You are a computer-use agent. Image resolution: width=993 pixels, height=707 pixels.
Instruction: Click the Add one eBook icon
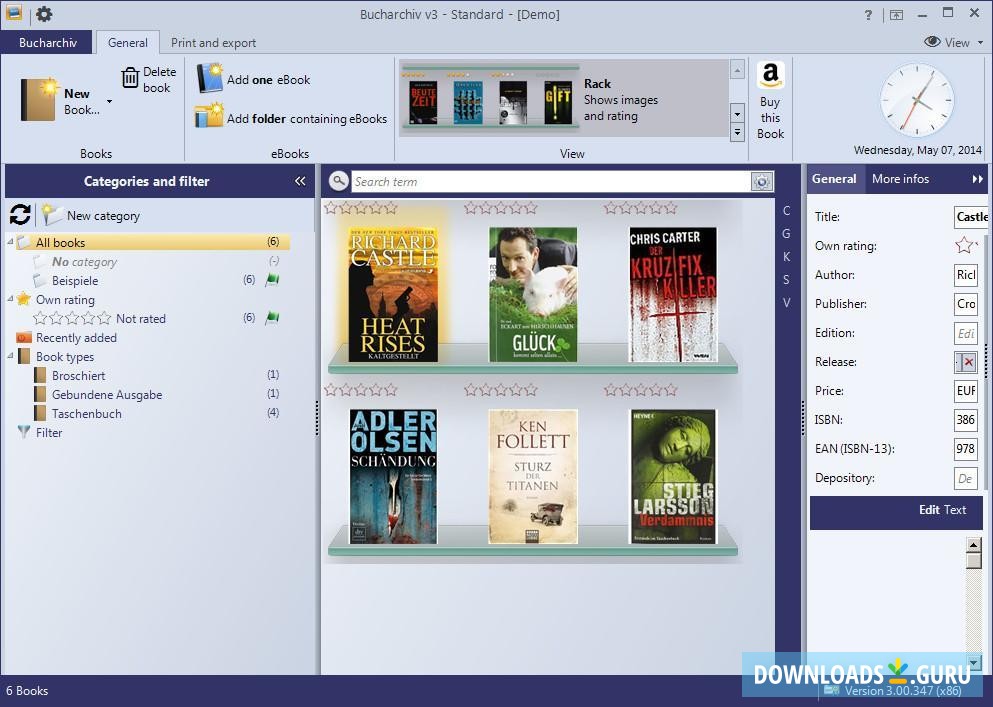210,79
